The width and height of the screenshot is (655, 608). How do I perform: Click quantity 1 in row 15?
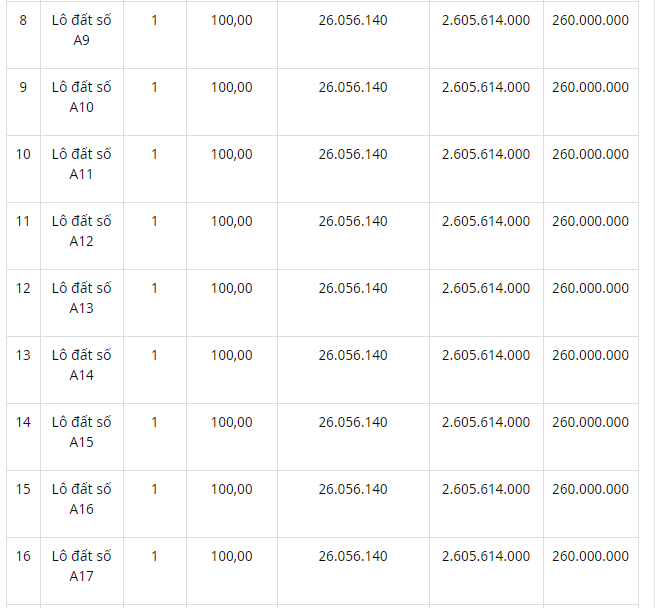(154, 489)
